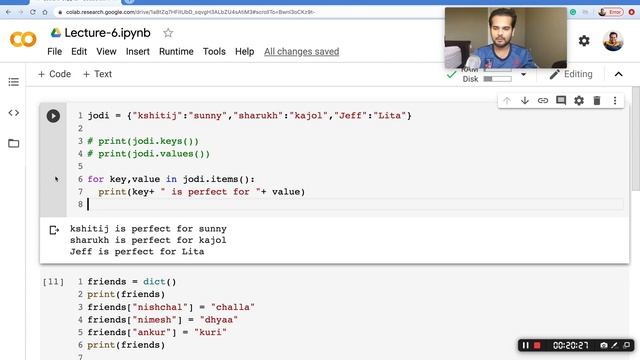The height and width of the screenshot is (360, 640).
Task: Click the All changes saved link
Action: click(302, 51)
